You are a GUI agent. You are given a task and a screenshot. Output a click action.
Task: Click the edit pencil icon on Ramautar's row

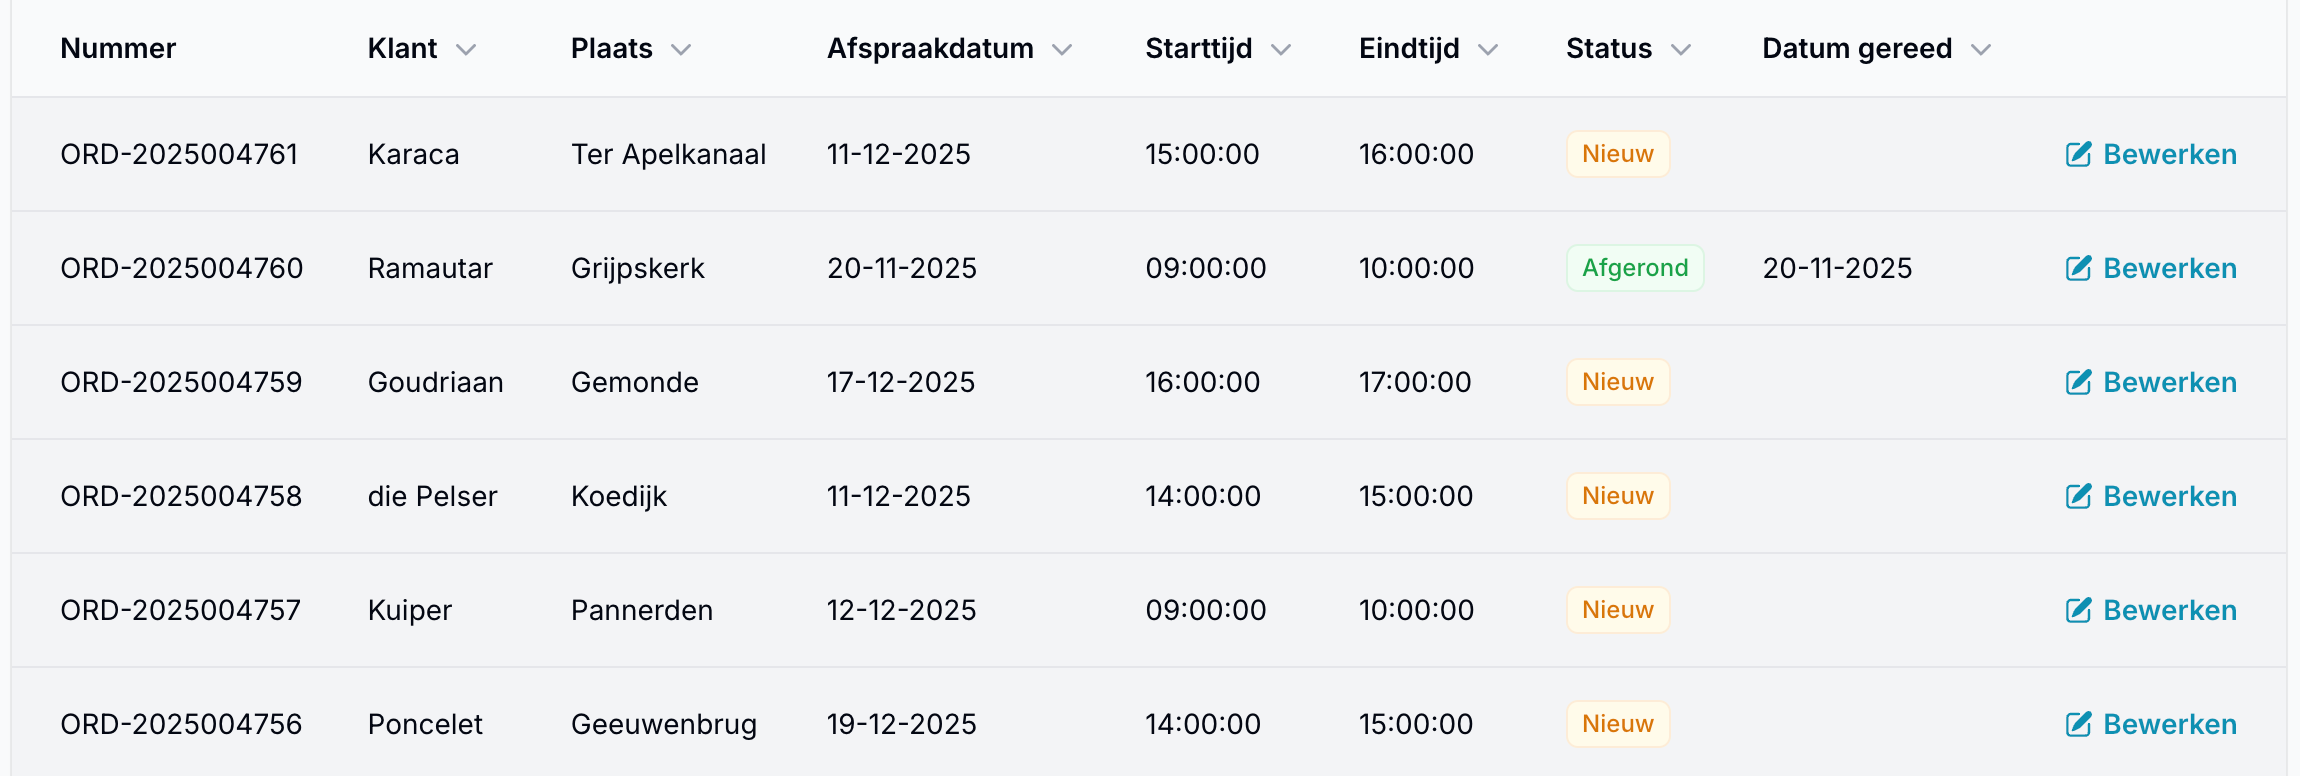2079,268
